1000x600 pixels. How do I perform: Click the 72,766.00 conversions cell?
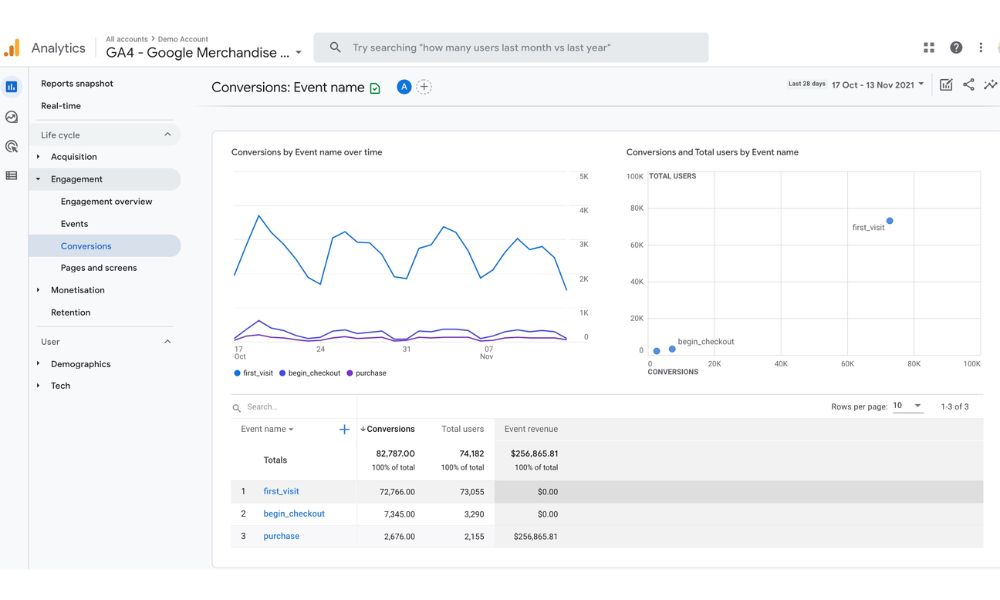pos(397,492)
